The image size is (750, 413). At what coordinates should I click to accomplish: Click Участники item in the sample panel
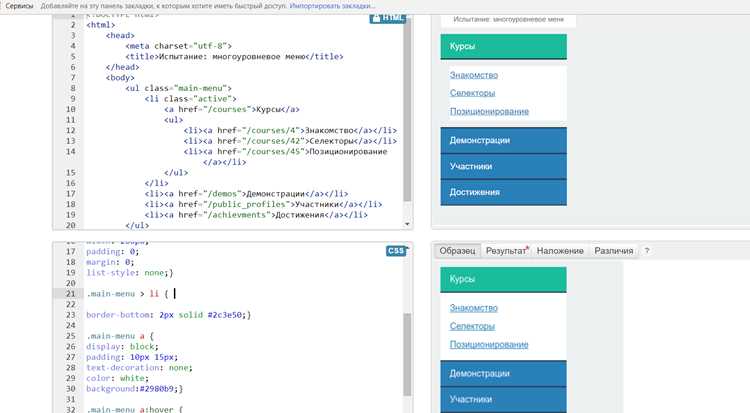pyautogui.click(x=503, y=399)
